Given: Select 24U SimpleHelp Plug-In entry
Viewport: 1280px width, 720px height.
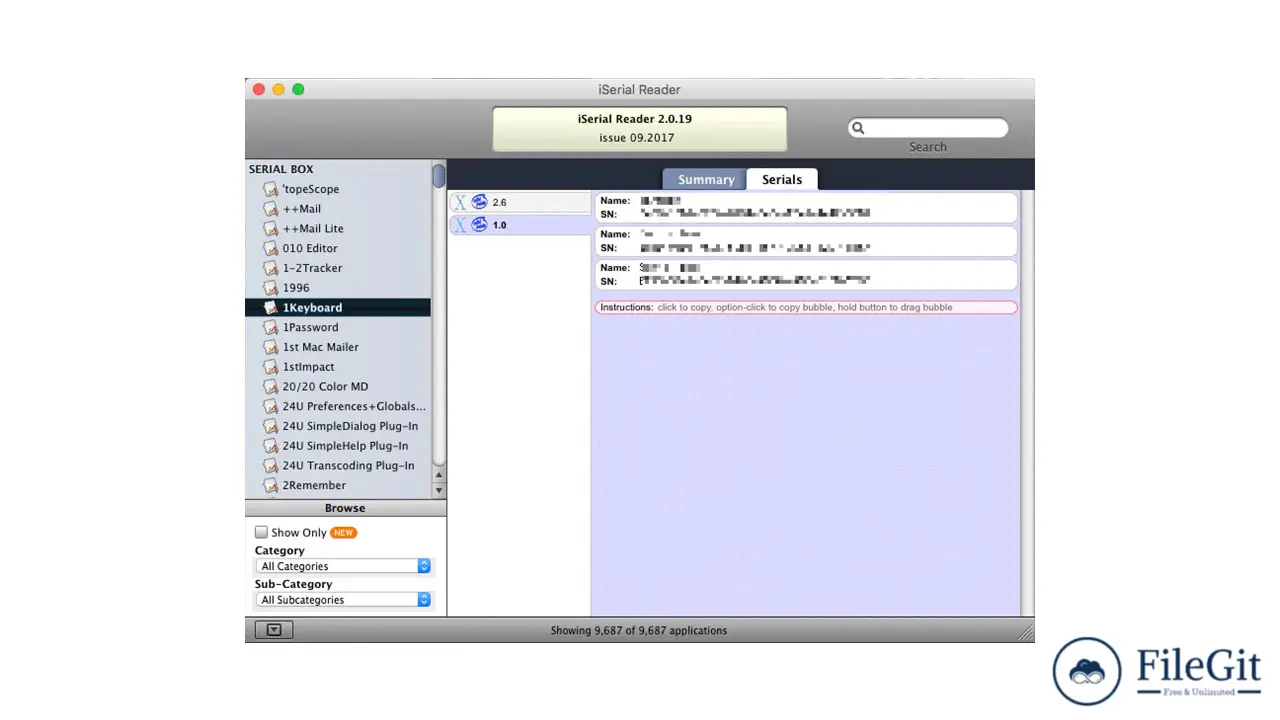Looking at the screenshot, I should [338, 446].
